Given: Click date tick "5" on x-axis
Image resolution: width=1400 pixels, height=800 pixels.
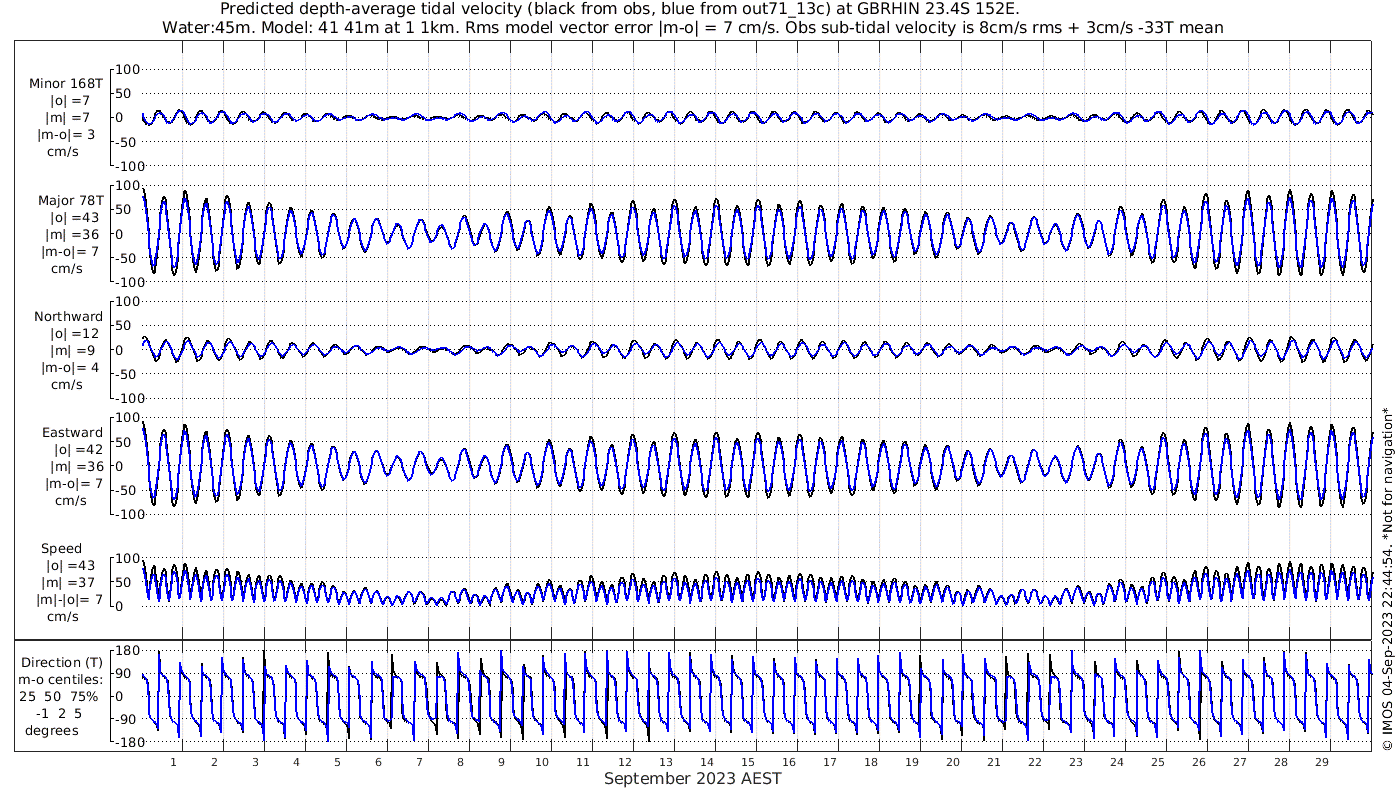Looking at the screenshot, I should (337, 762).
